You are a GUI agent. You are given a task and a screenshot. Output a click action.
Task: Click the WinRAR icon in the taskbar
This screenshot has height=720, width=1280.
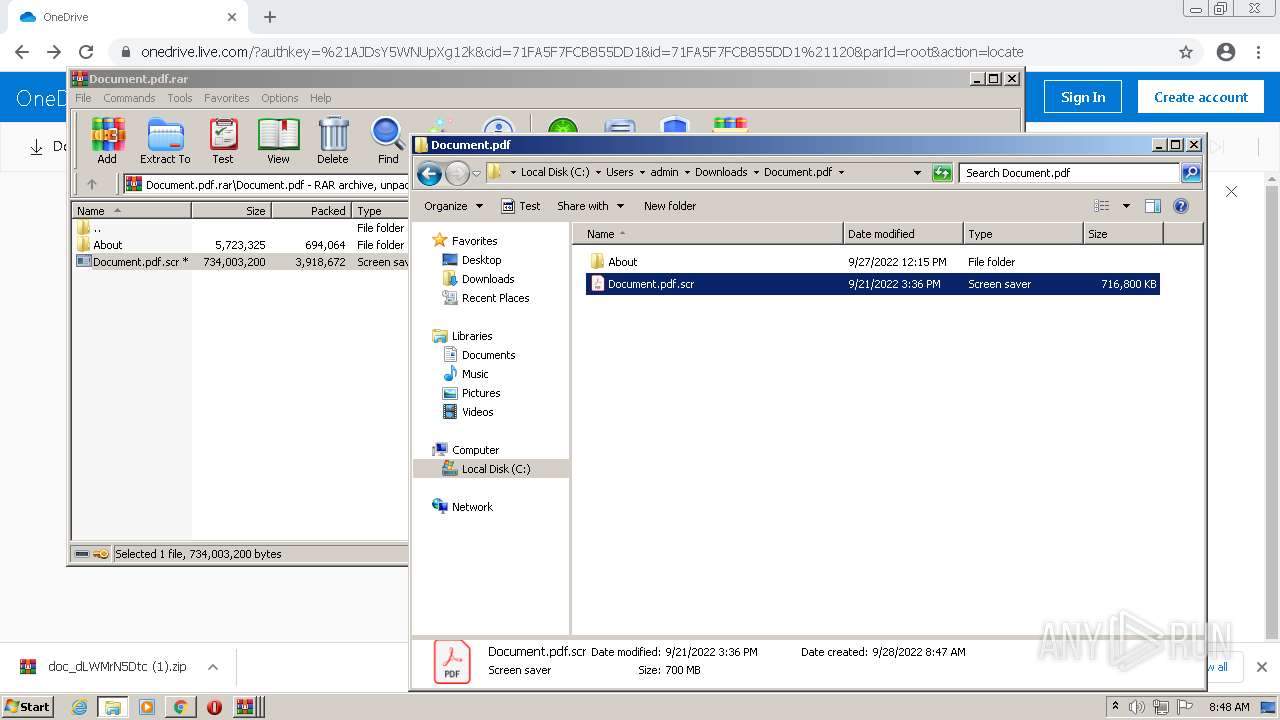pyautogui.click(x=247, y=707)
